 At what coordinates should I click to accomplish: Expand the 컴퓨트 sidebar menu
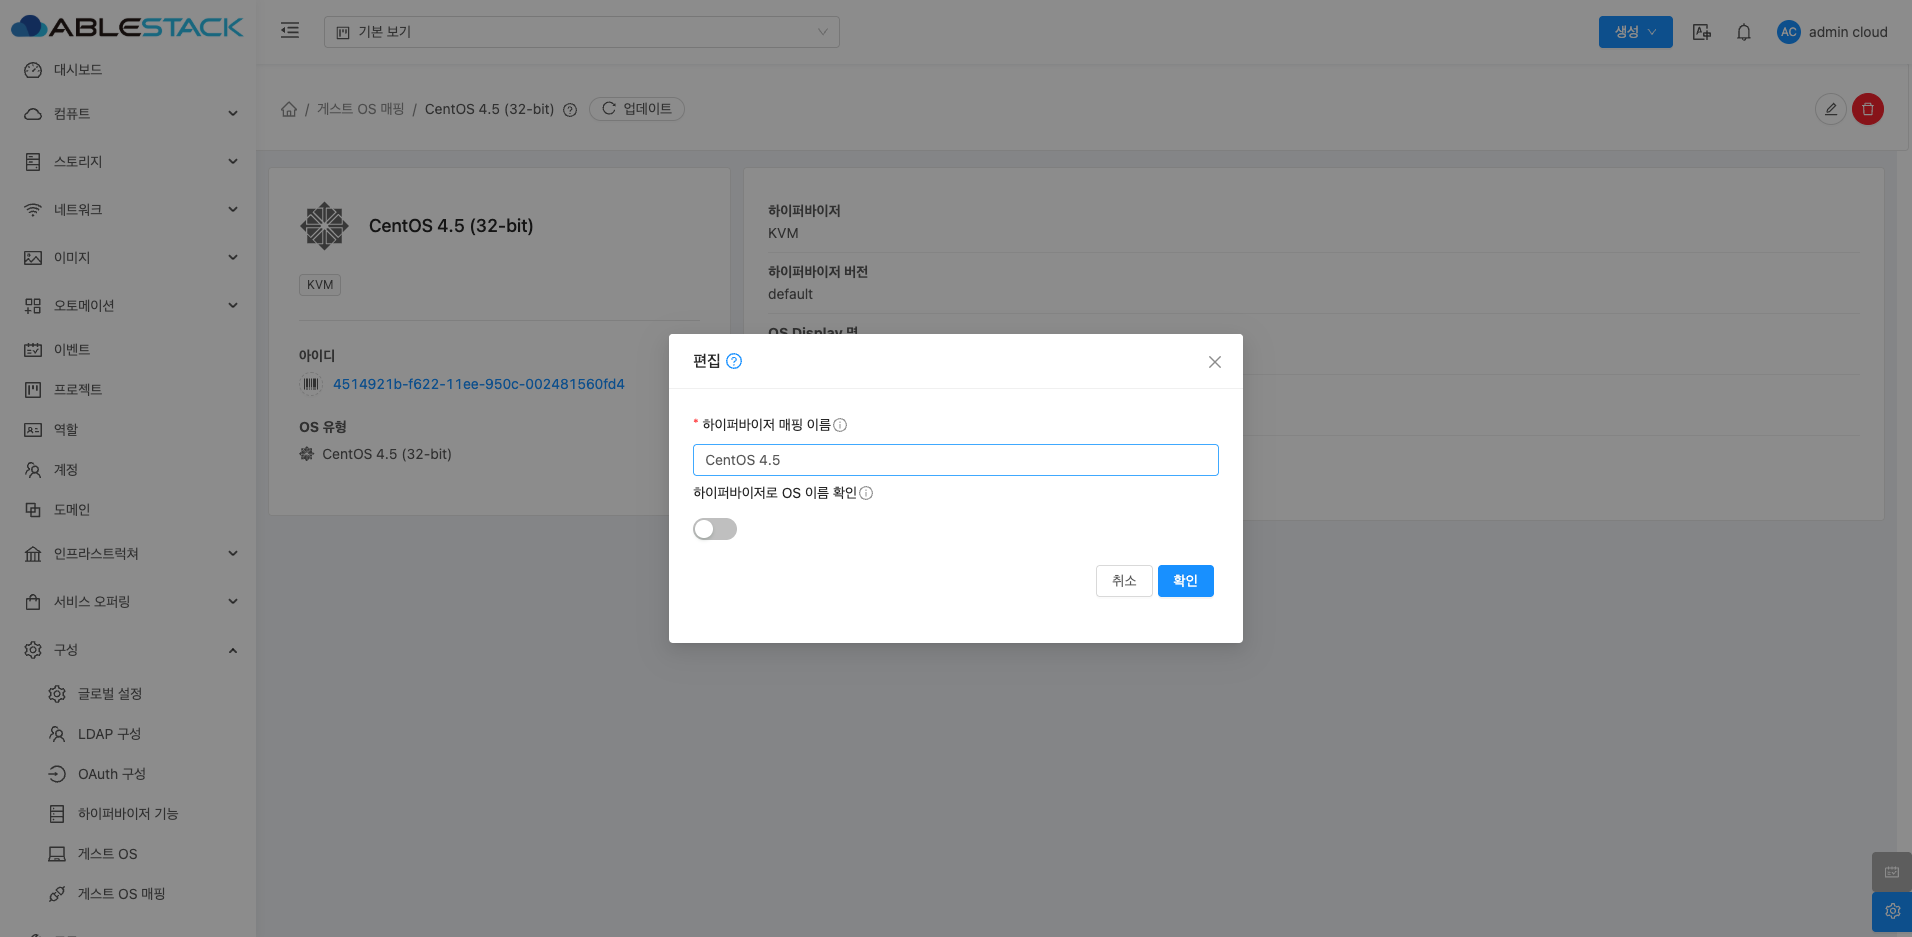(x=130, y=114)
